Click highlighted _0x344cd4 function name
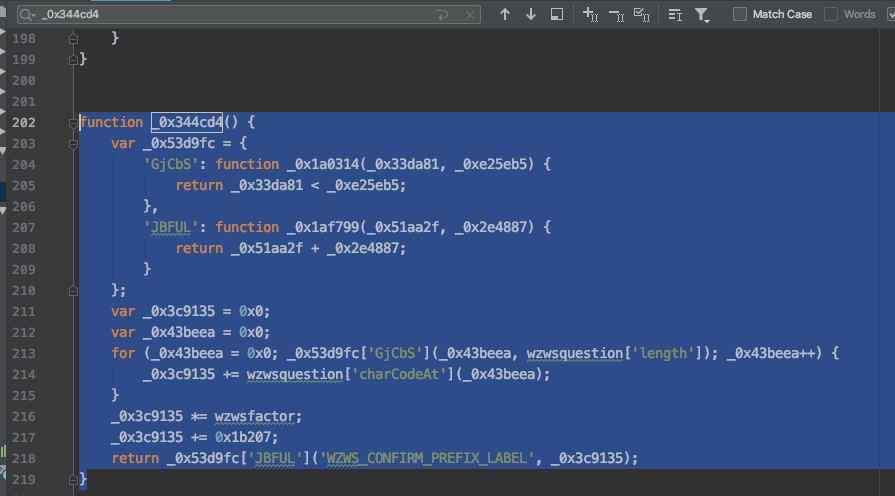895x496 pixels. click(187, 122)
